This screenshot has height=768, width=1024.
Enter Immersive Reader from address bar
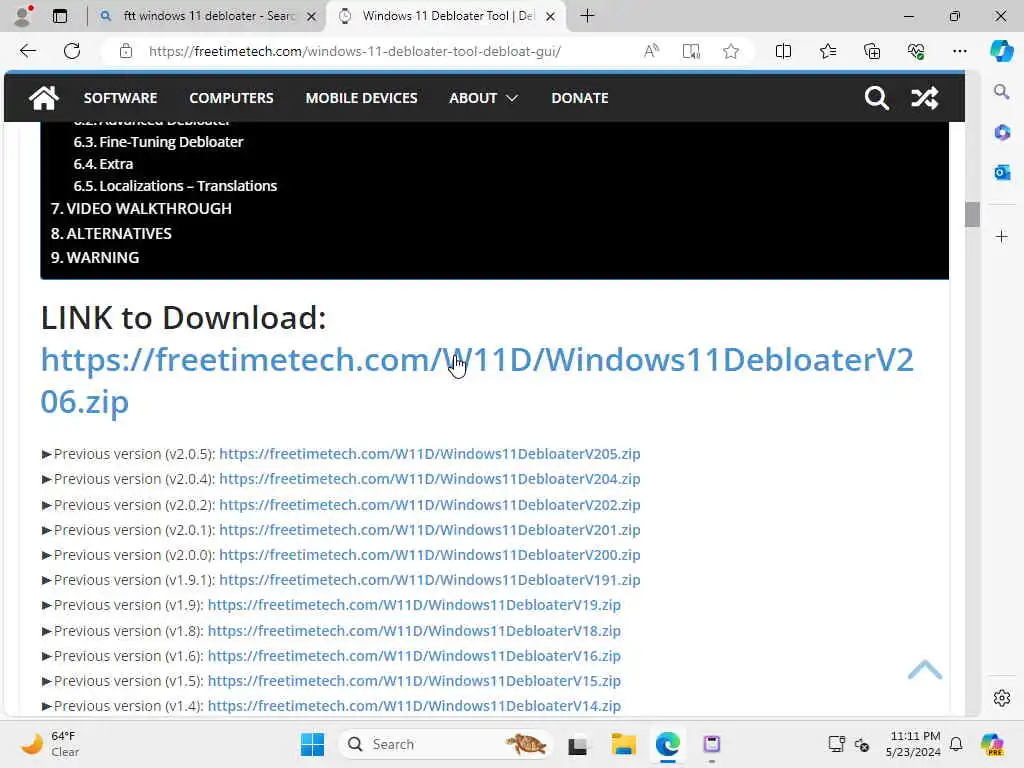(691, 51)
